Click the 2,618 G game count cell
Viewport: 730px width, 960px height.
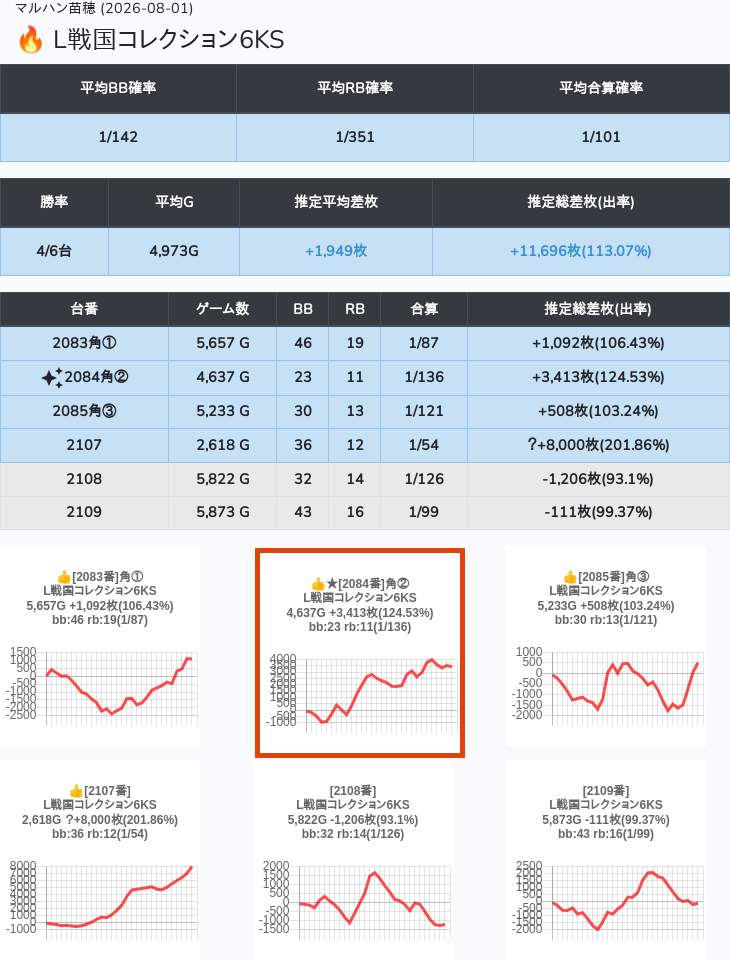223,445
